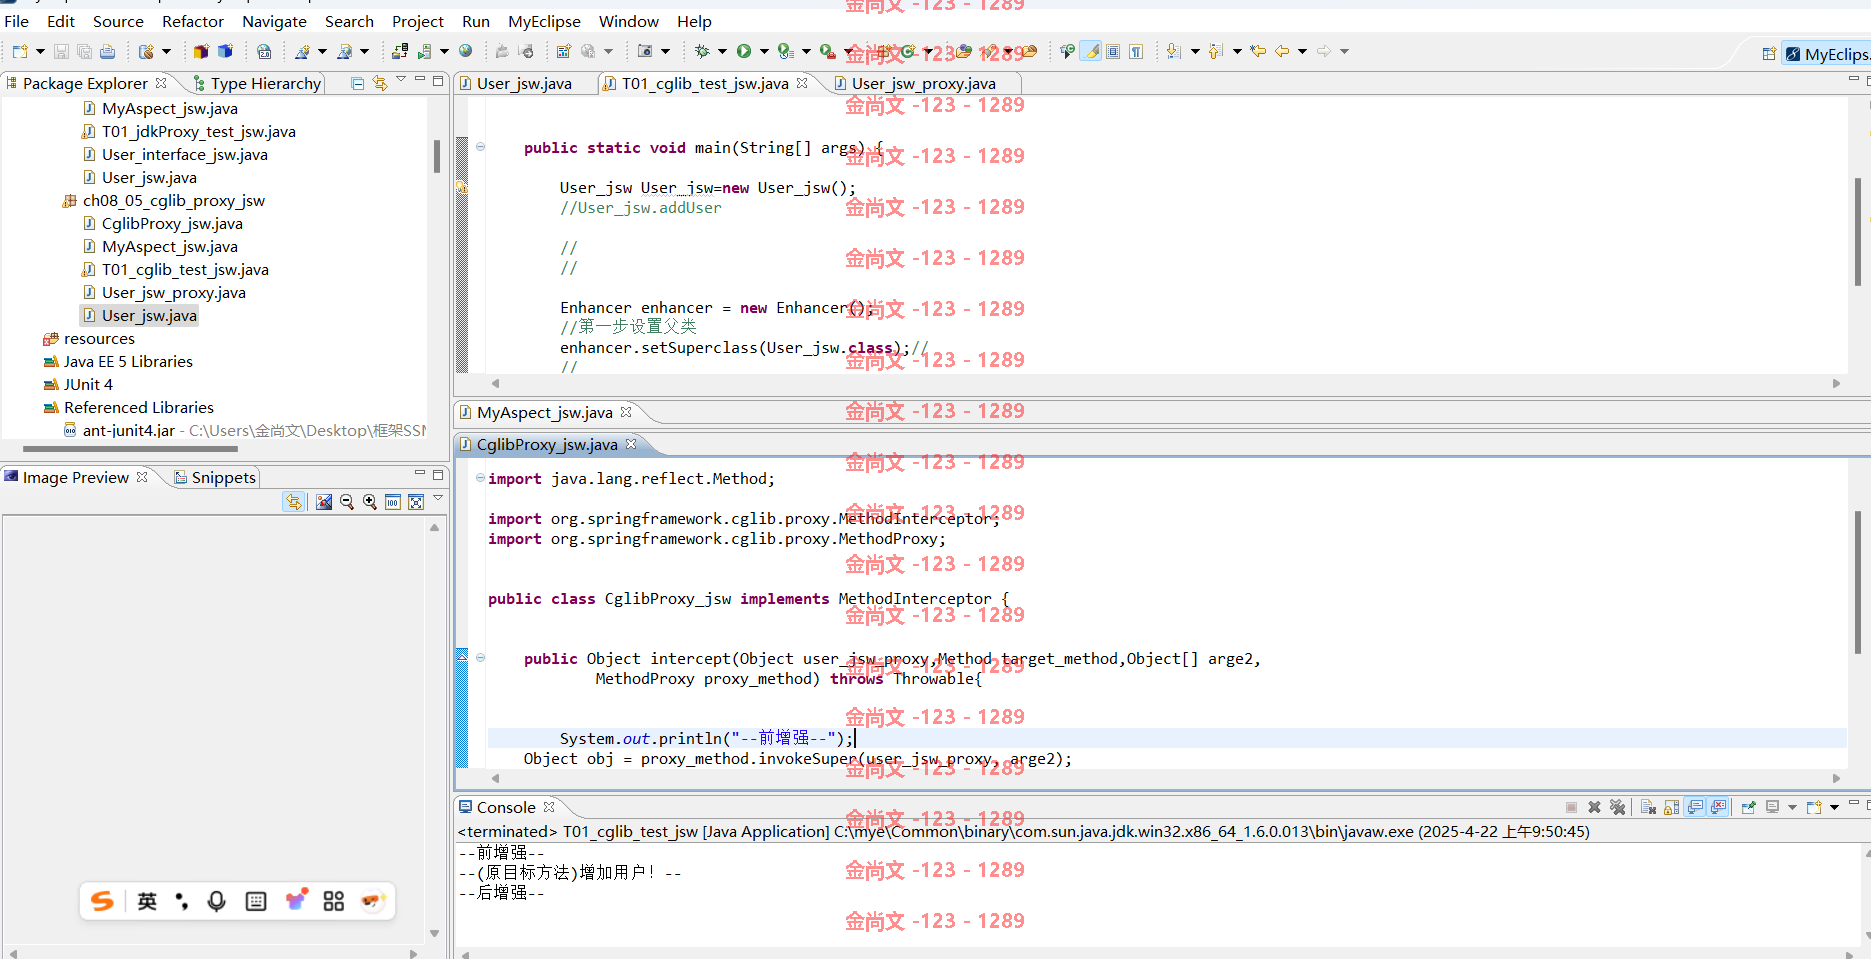Screen dimensions: 1871x959
Task: Click Remove All Terminated Launches icon
Action: point(1617,807)
